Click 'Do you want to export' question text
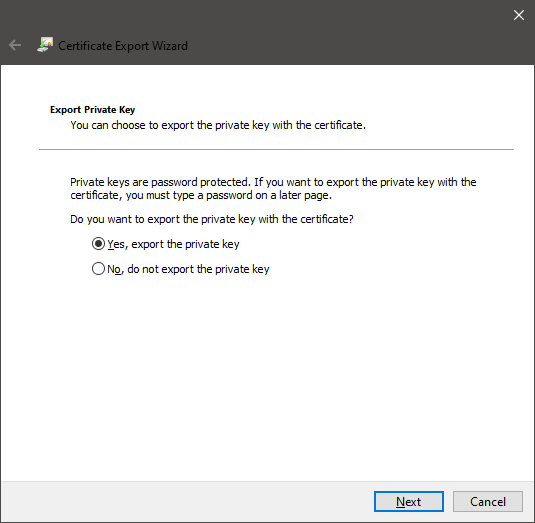 (212, 219)
